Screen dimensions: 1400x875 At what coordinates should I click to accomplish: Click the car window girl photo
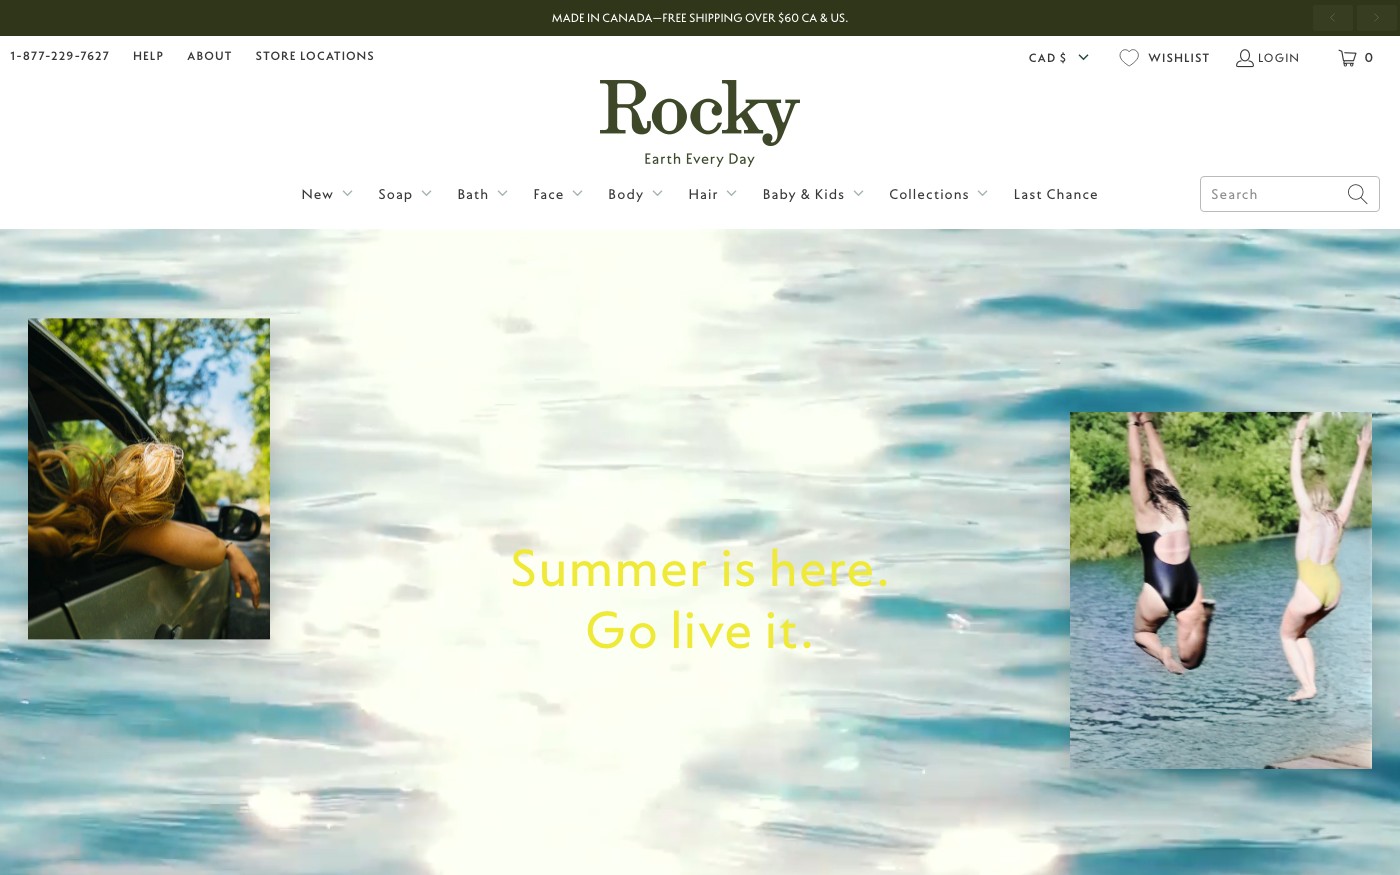coord(149,479)
